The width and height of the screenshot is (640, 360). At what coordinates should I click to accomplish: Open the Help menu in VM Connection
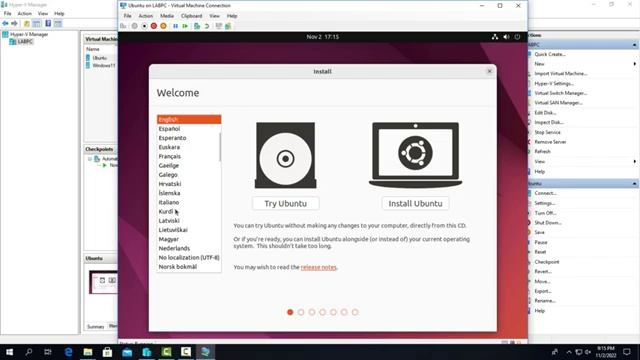click(x=232, y=16)
